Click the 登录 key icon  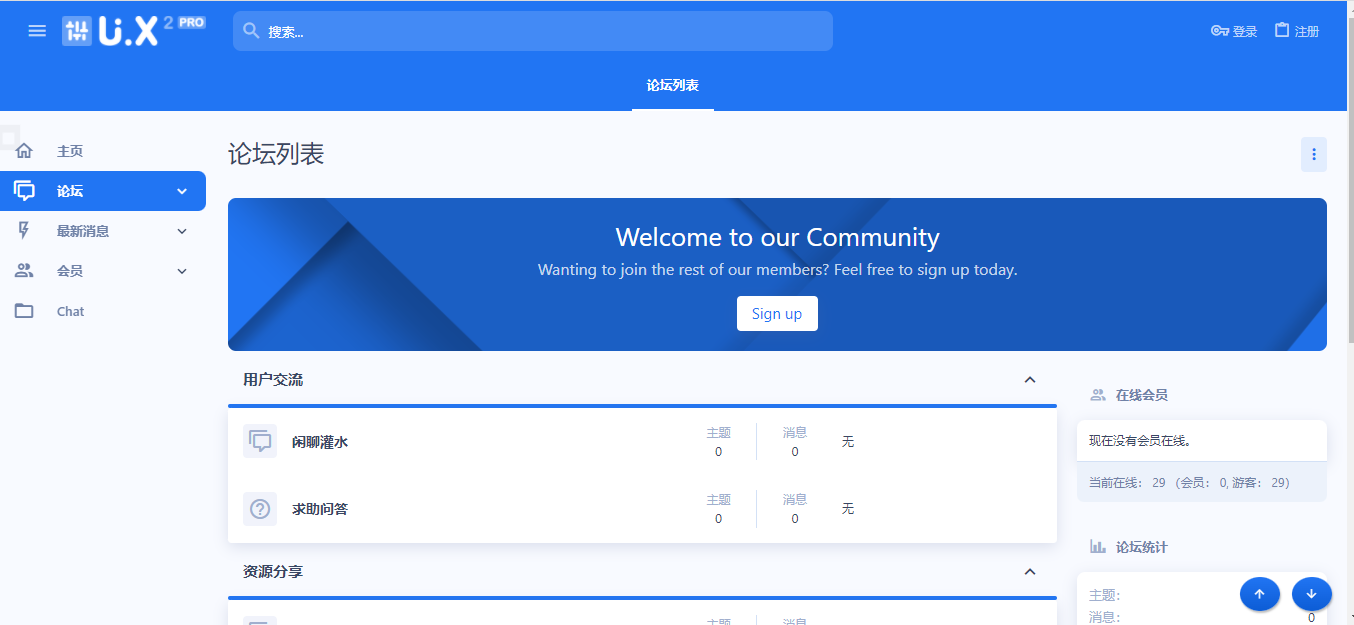1220,31
